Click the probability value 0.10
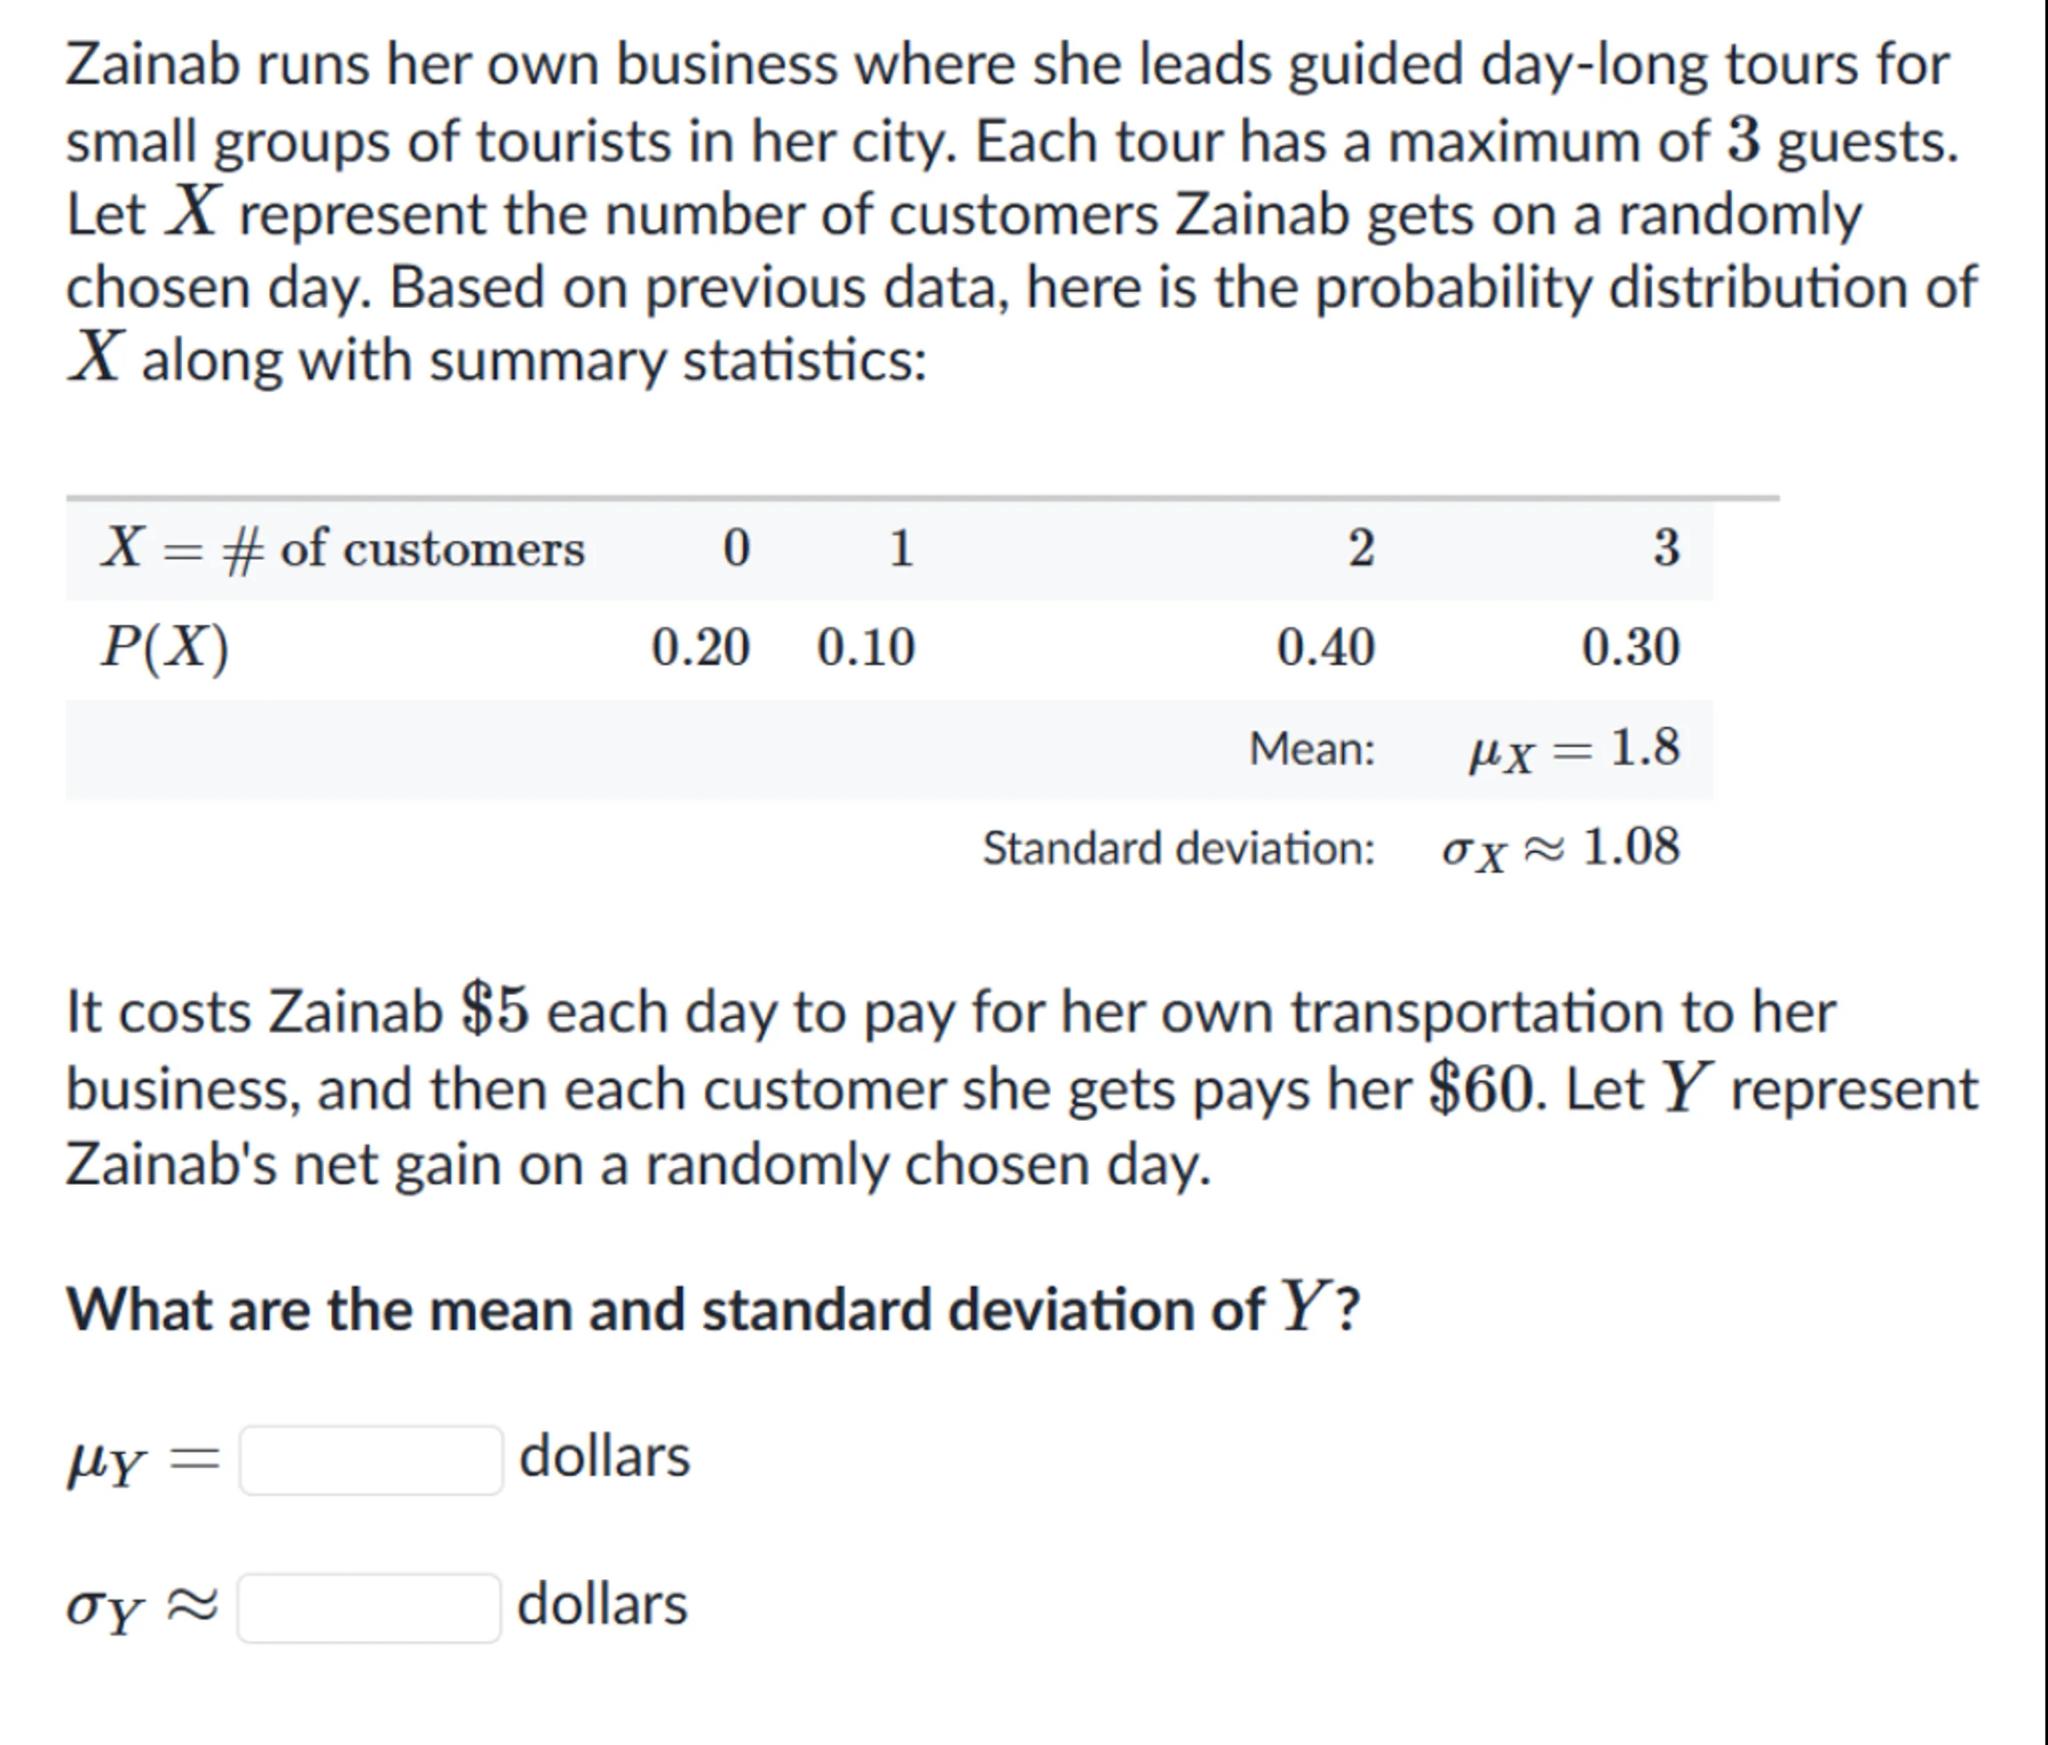Viewport: 2048px width, 1745px height. [x=865, y=647]
